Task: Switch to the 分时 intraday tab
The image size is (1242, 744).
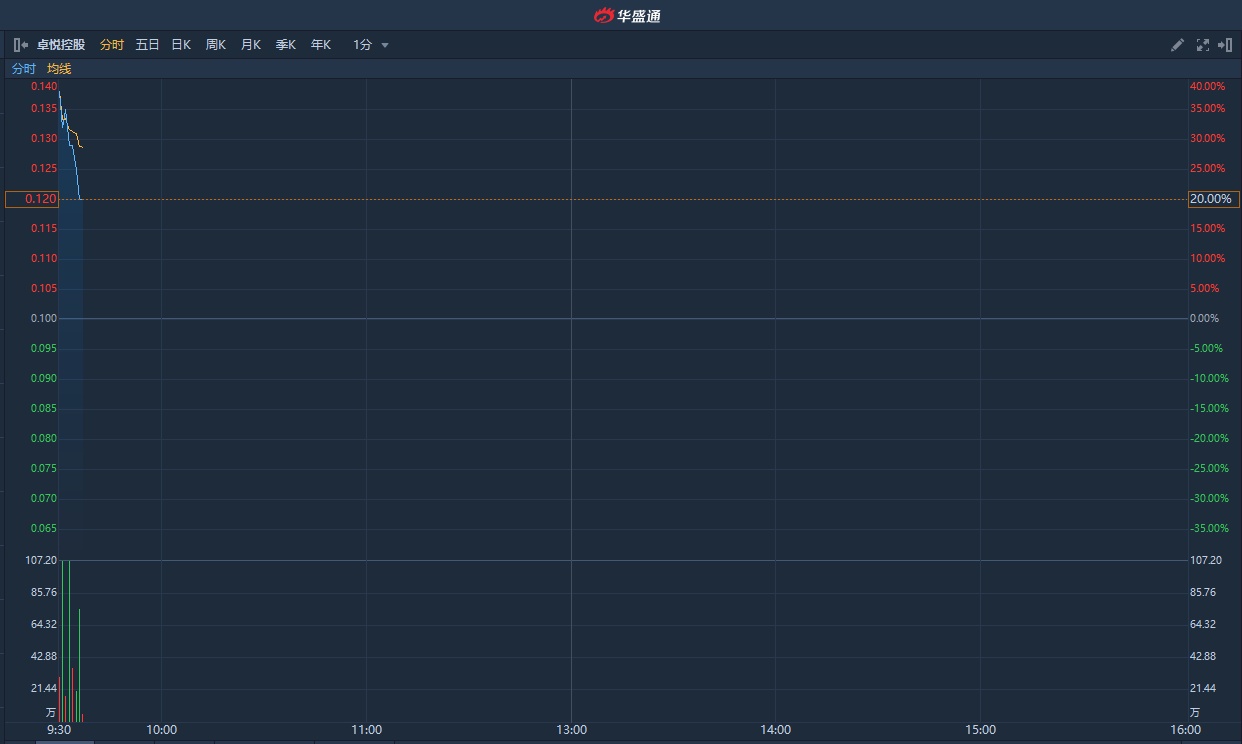Action: (x=112, y=45)
